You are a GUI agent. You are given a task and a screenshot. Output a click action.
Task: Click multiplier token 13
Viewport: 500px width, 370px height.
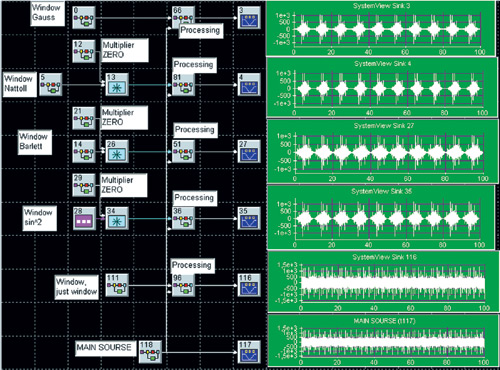(117, 84)
